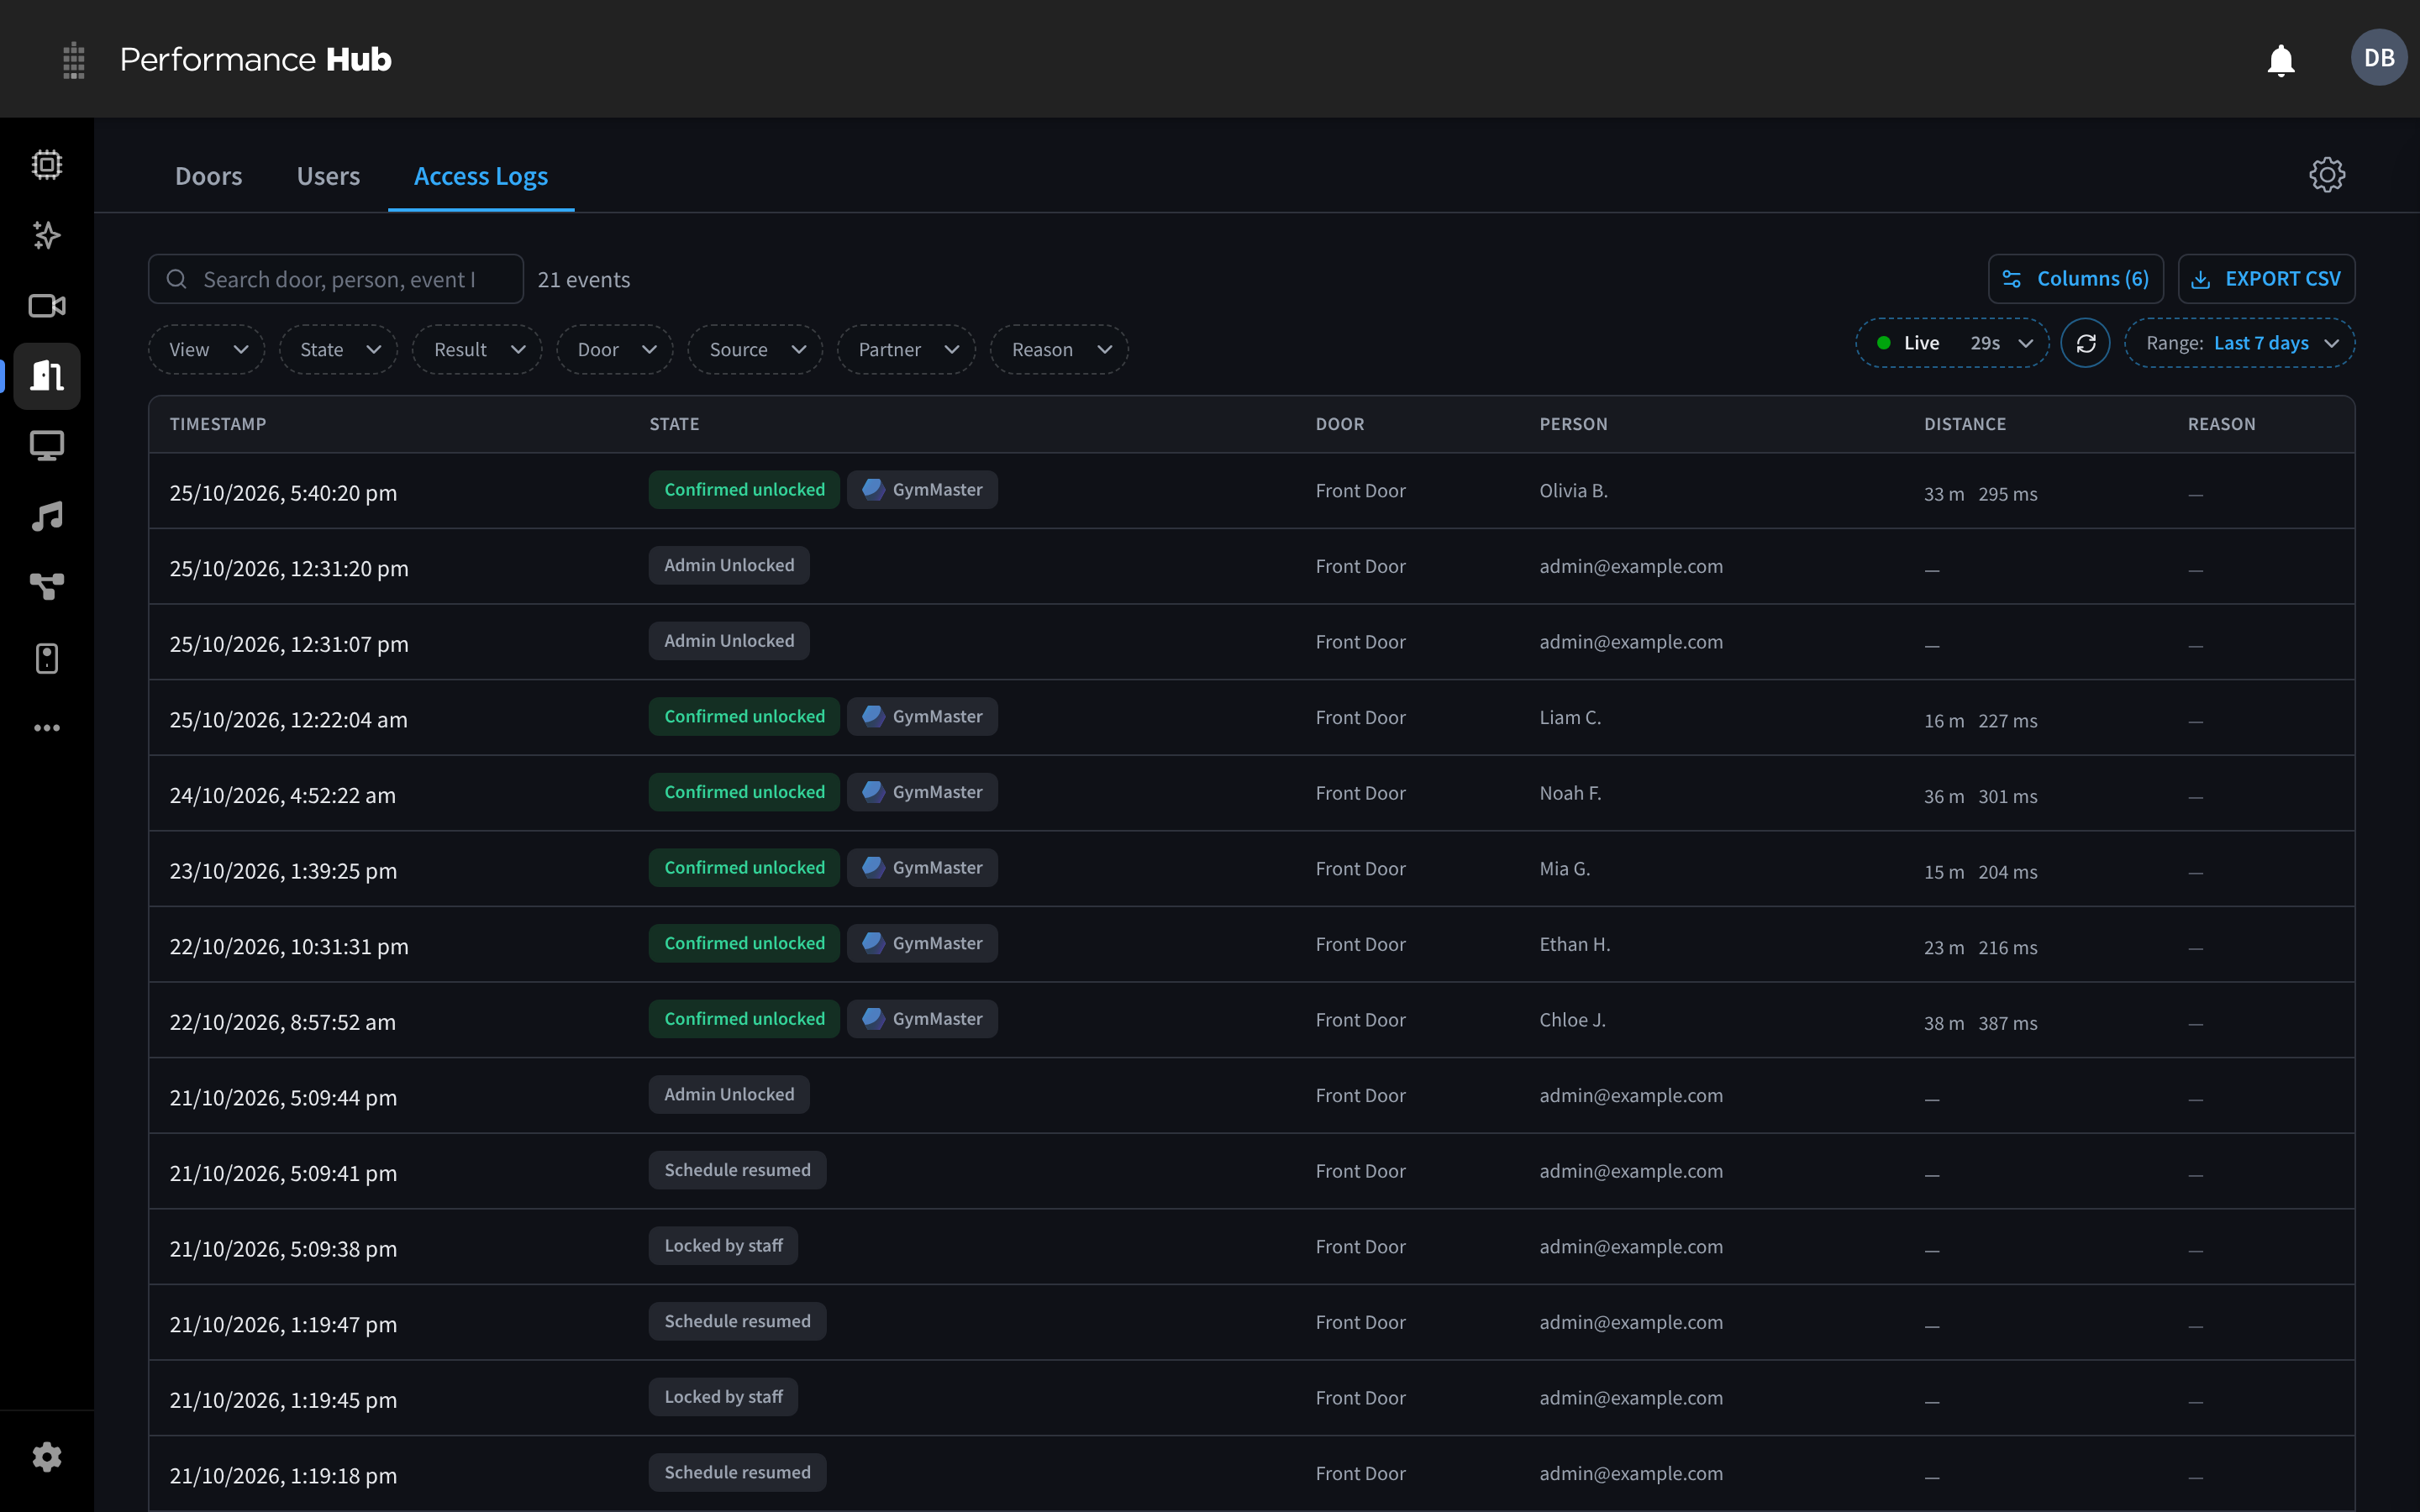Open the notifications bell
2420x1512 pixels.
(2280, 60)
